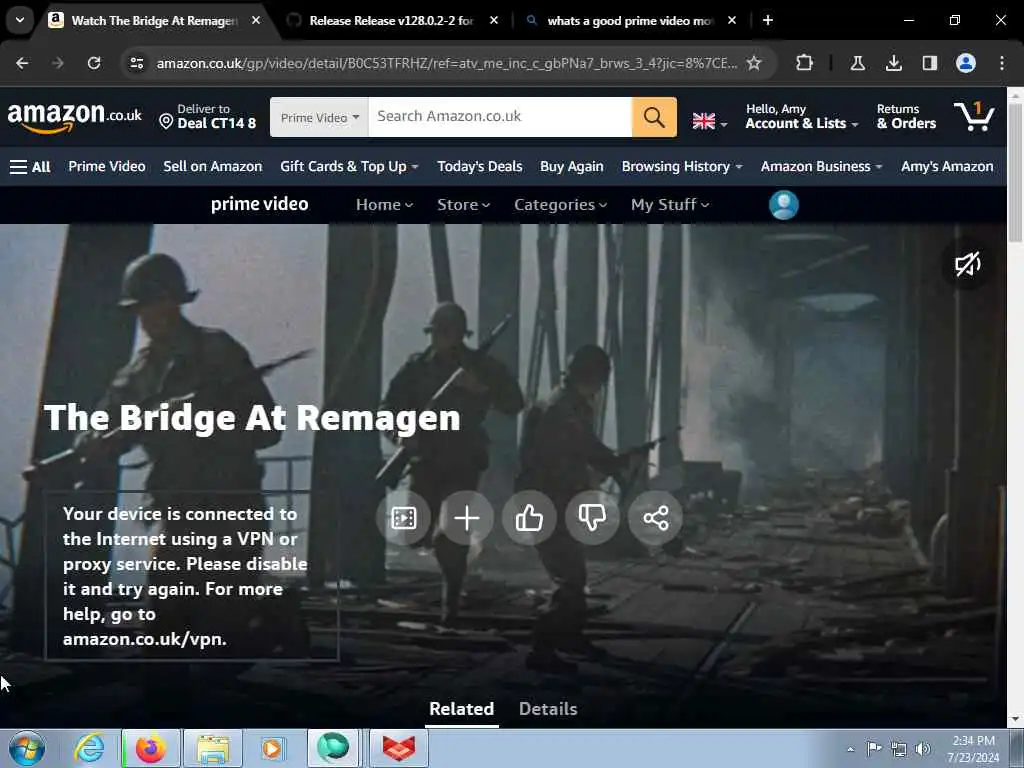1024x768 pixels.
Task: Open Returns & Orders
Action: [x=906, y=117]
